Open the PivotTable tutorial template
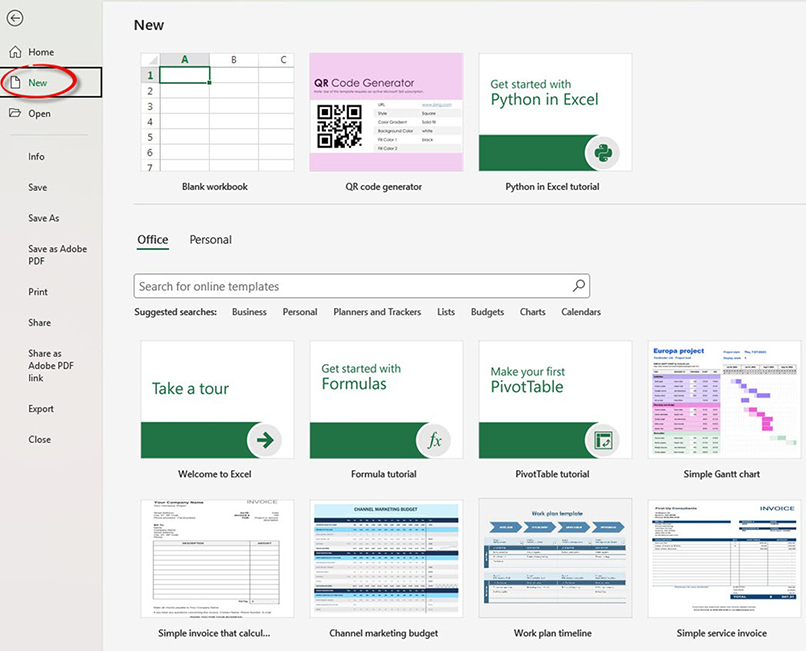This screenshot has height=651, width=806. click(555, 400)
